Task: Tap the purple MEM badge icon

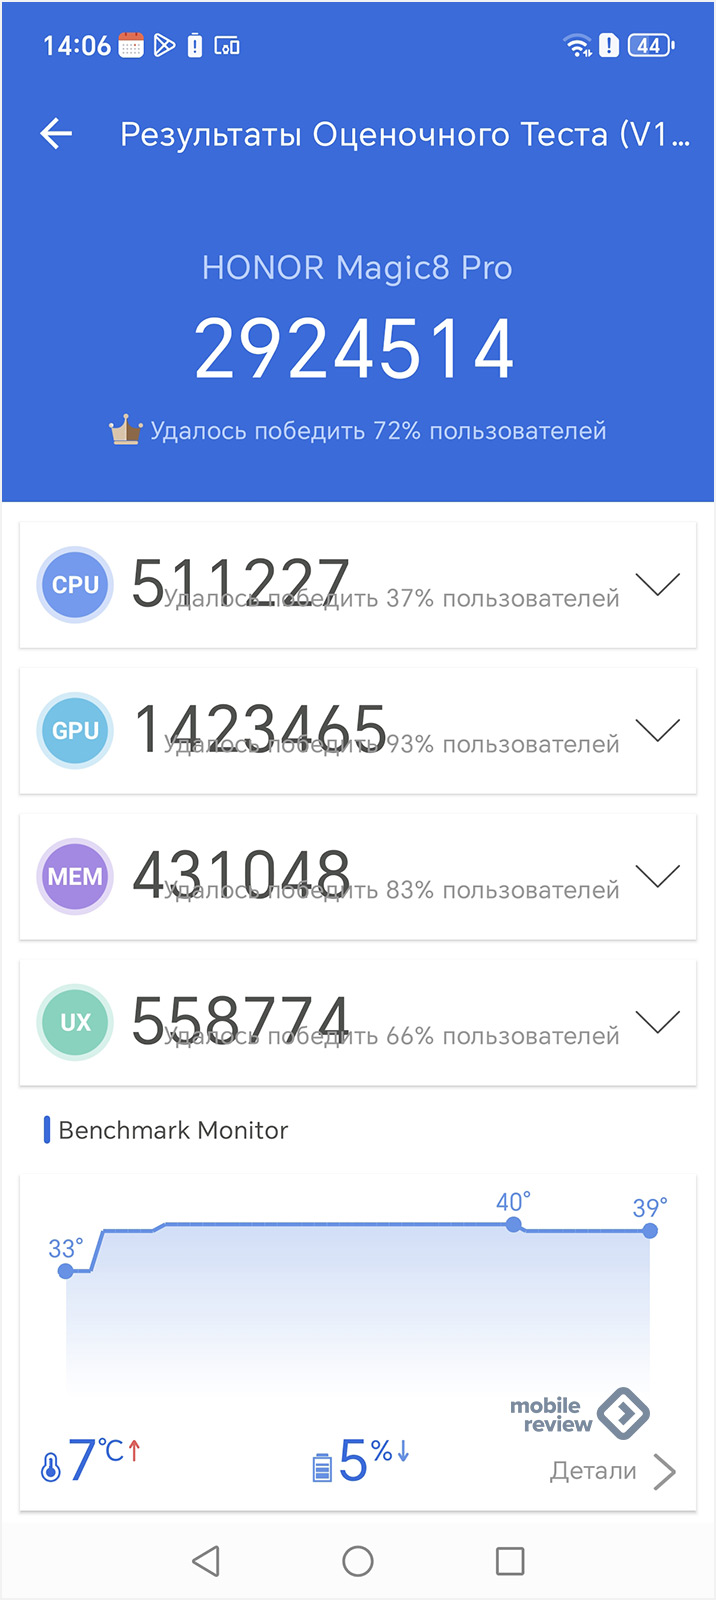Action: (x=75, y=877)
